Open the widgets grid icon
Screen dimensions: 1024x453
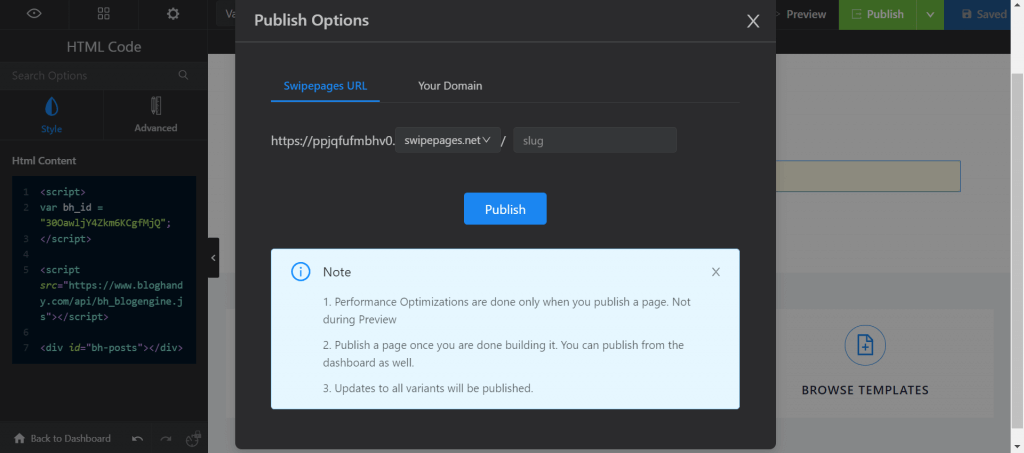click(x=103, y=14)
